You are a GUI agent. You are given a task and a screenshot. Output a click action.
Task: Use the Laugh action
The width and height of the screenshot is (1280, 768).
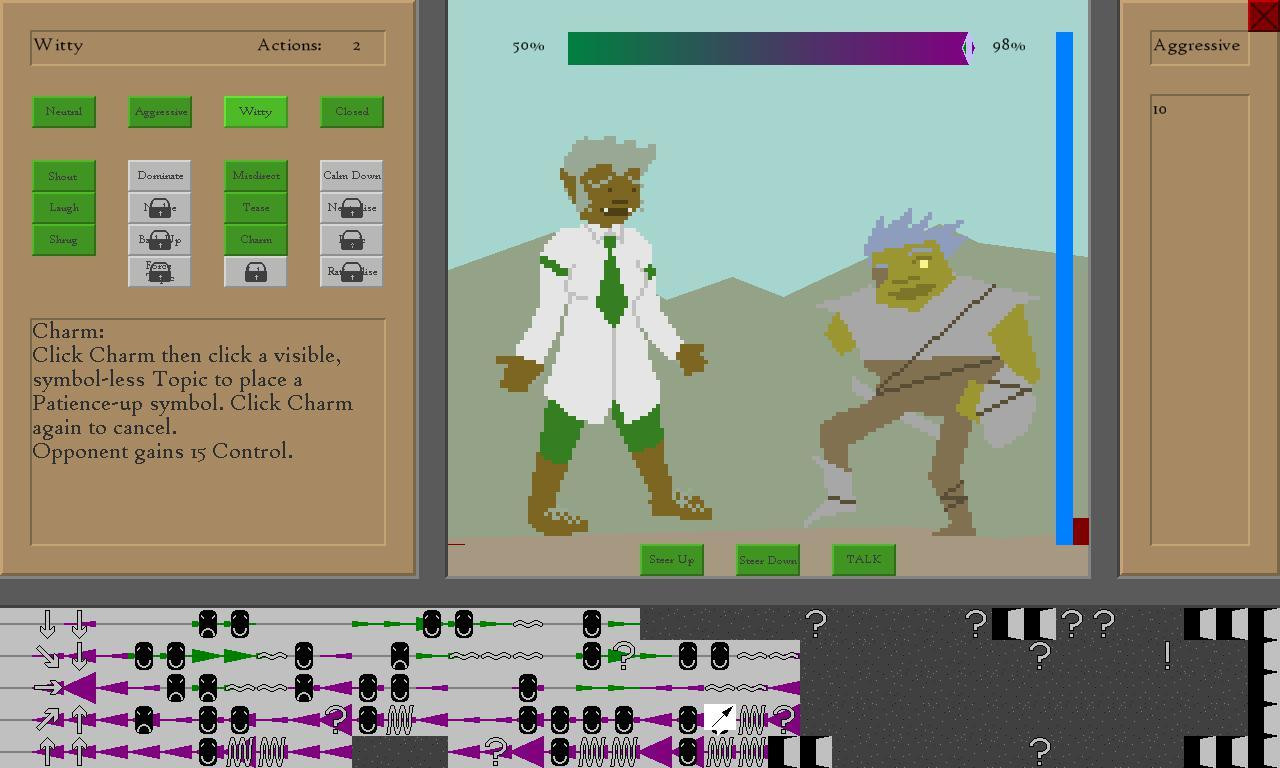tap(64, 208)
